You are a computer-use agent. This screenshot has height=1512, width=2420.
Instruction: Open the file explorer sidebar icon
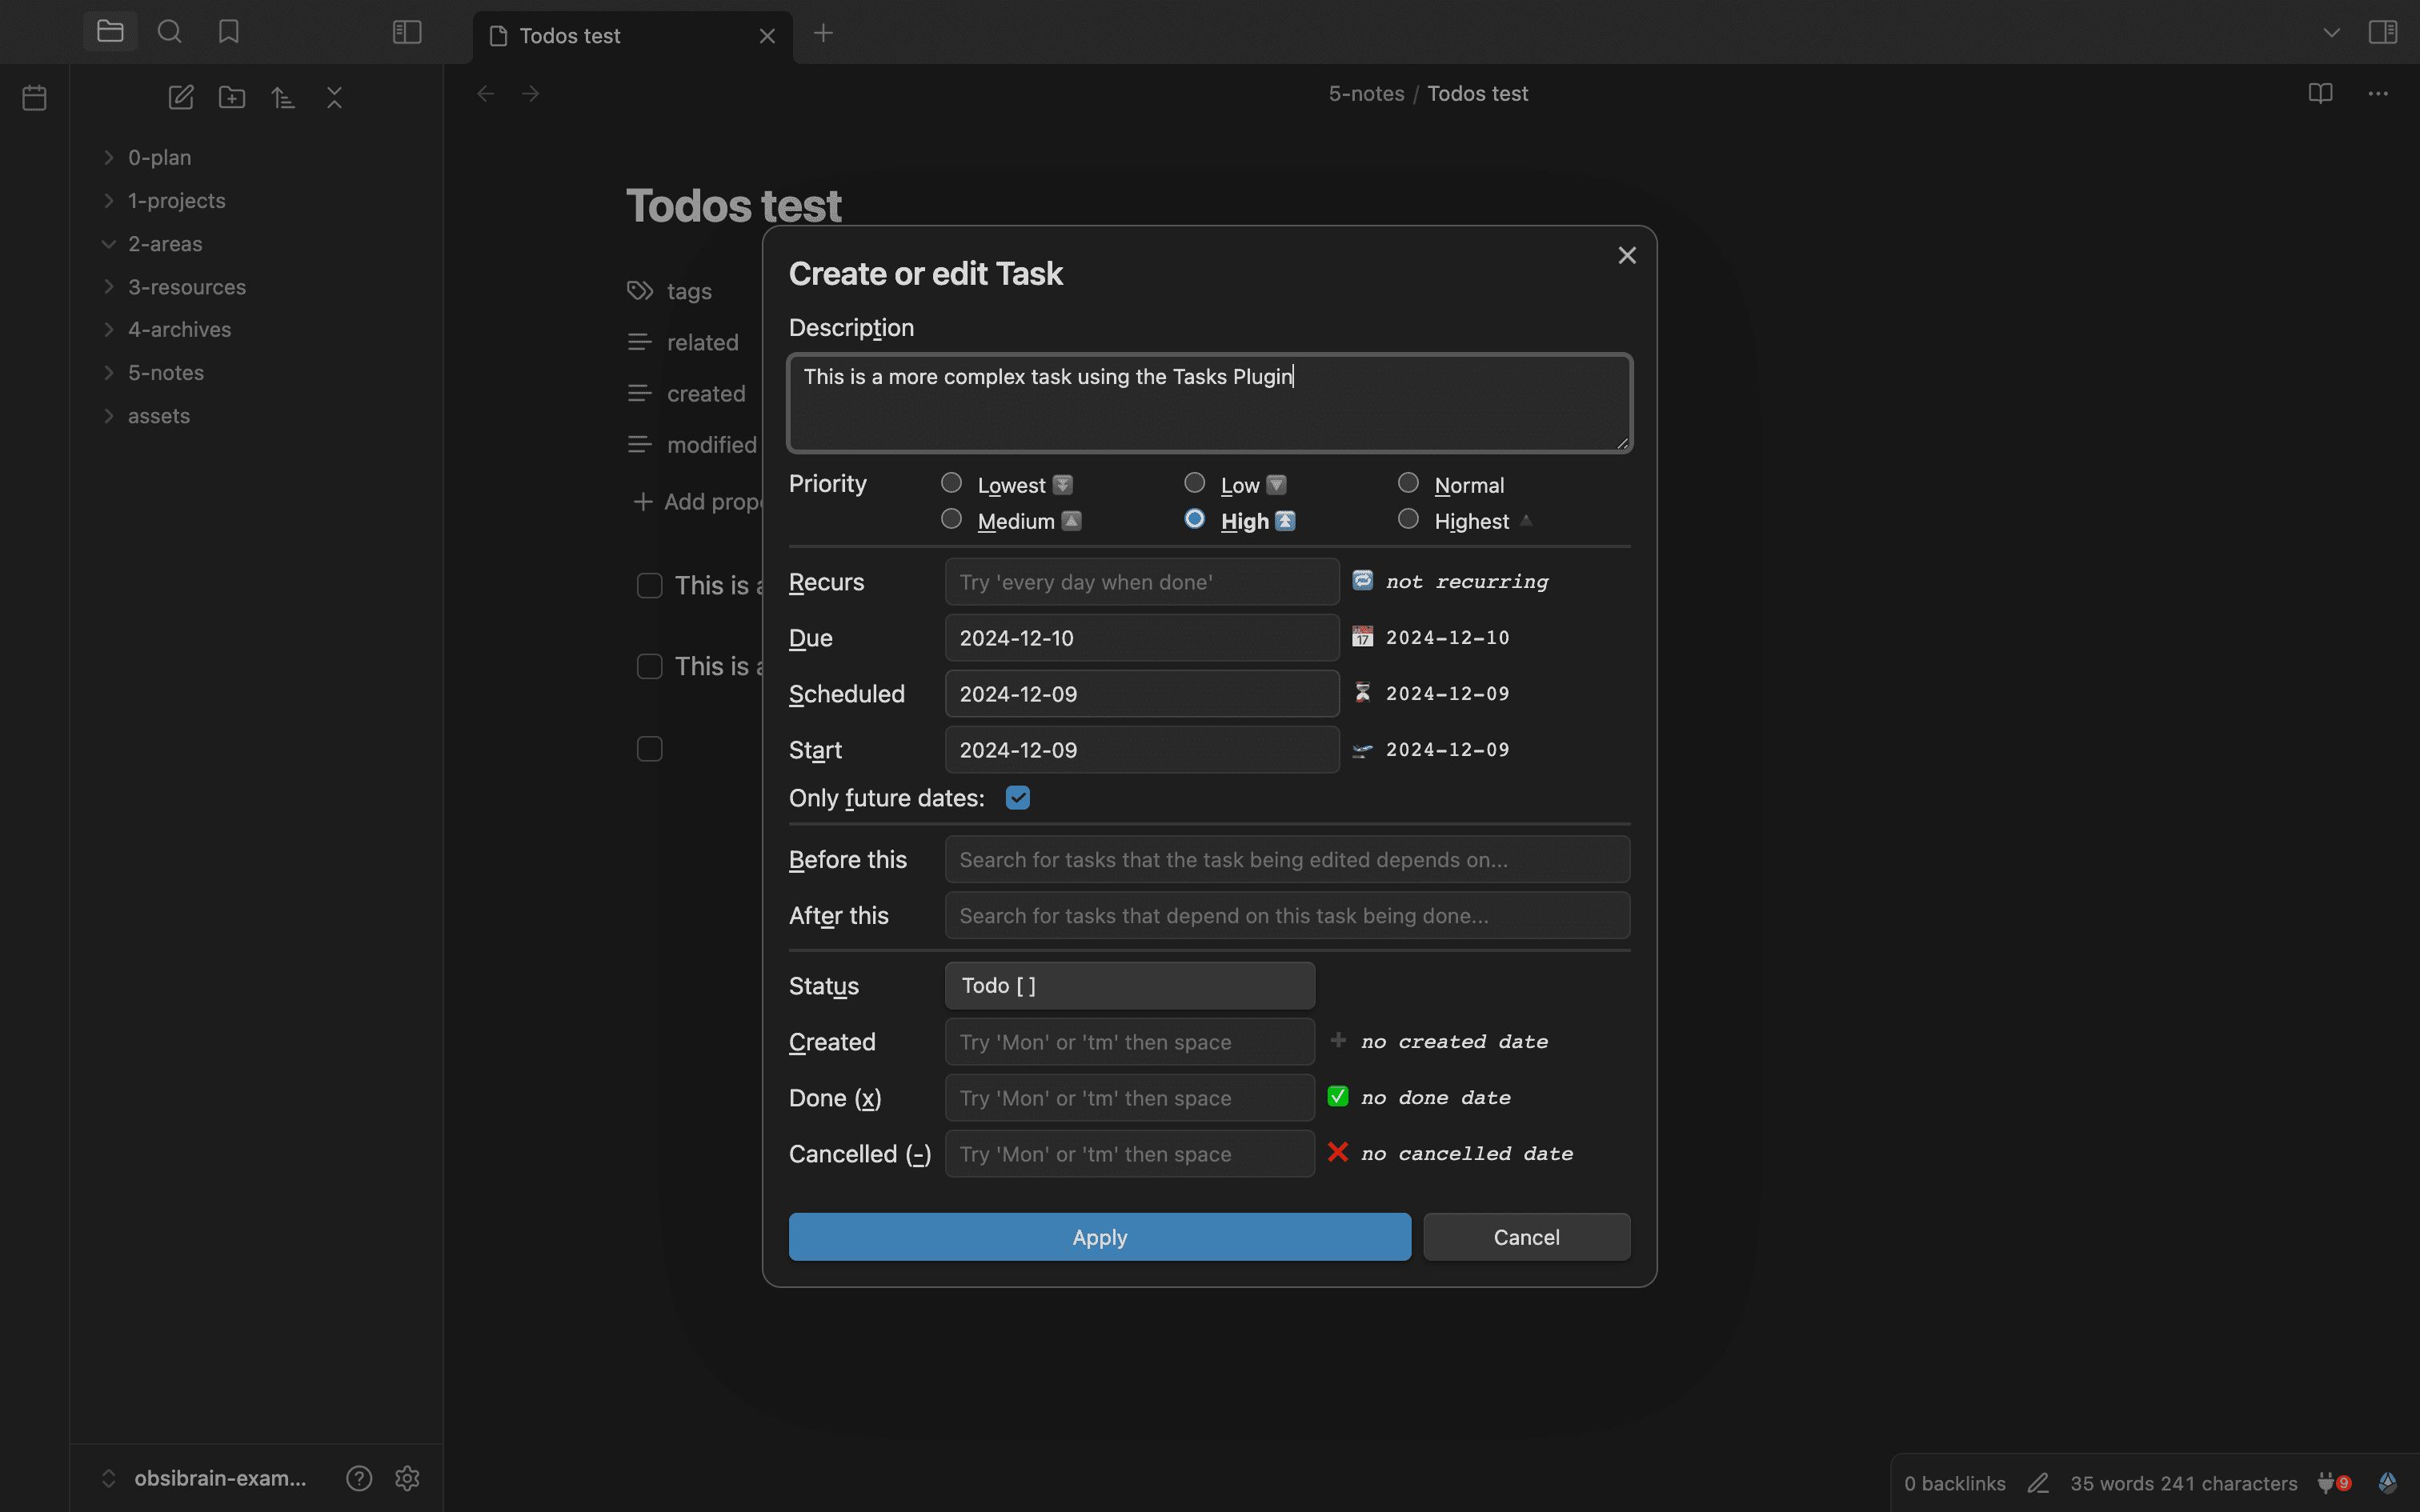coord(110,32)
